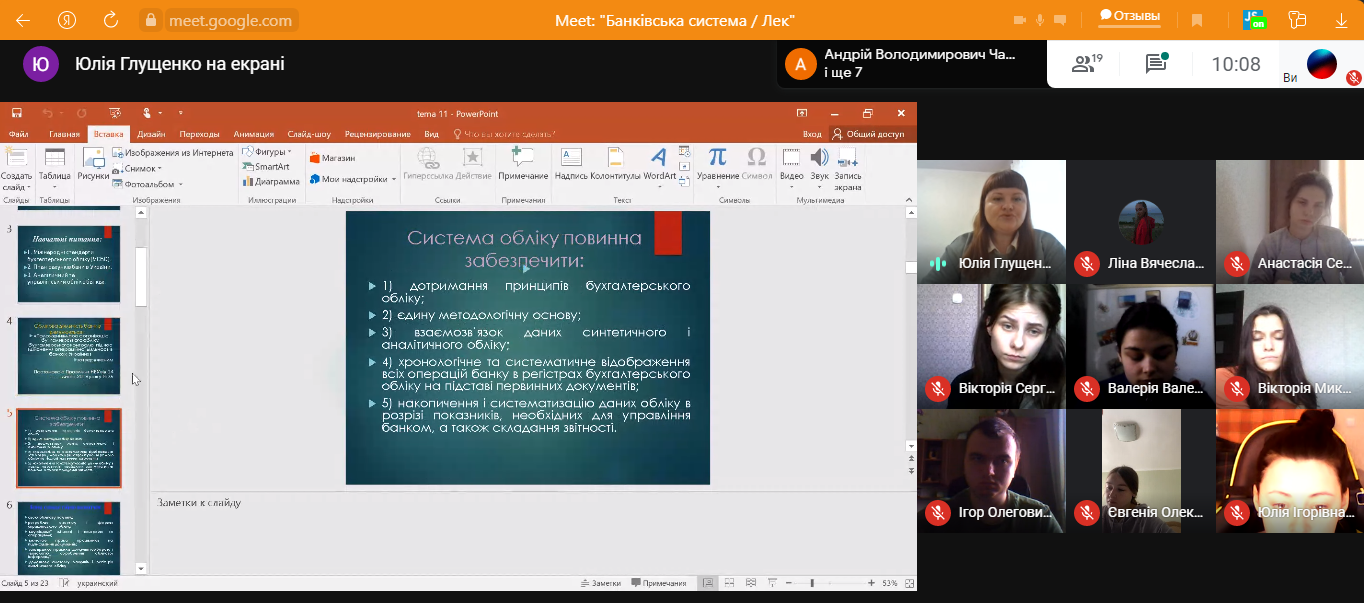Open the Таблица insert table button

click(55, 166)
